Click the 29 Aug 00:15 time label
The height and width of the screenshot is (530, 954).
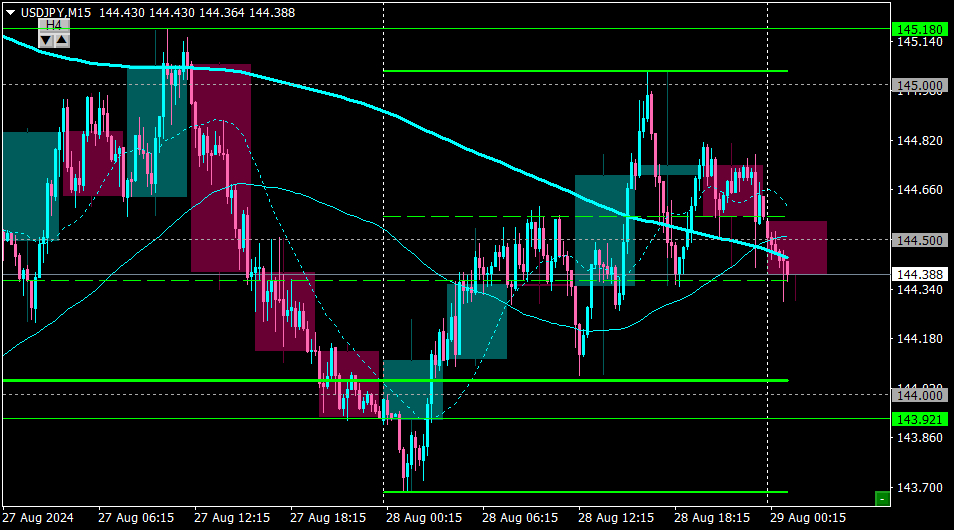coord(808,518)
